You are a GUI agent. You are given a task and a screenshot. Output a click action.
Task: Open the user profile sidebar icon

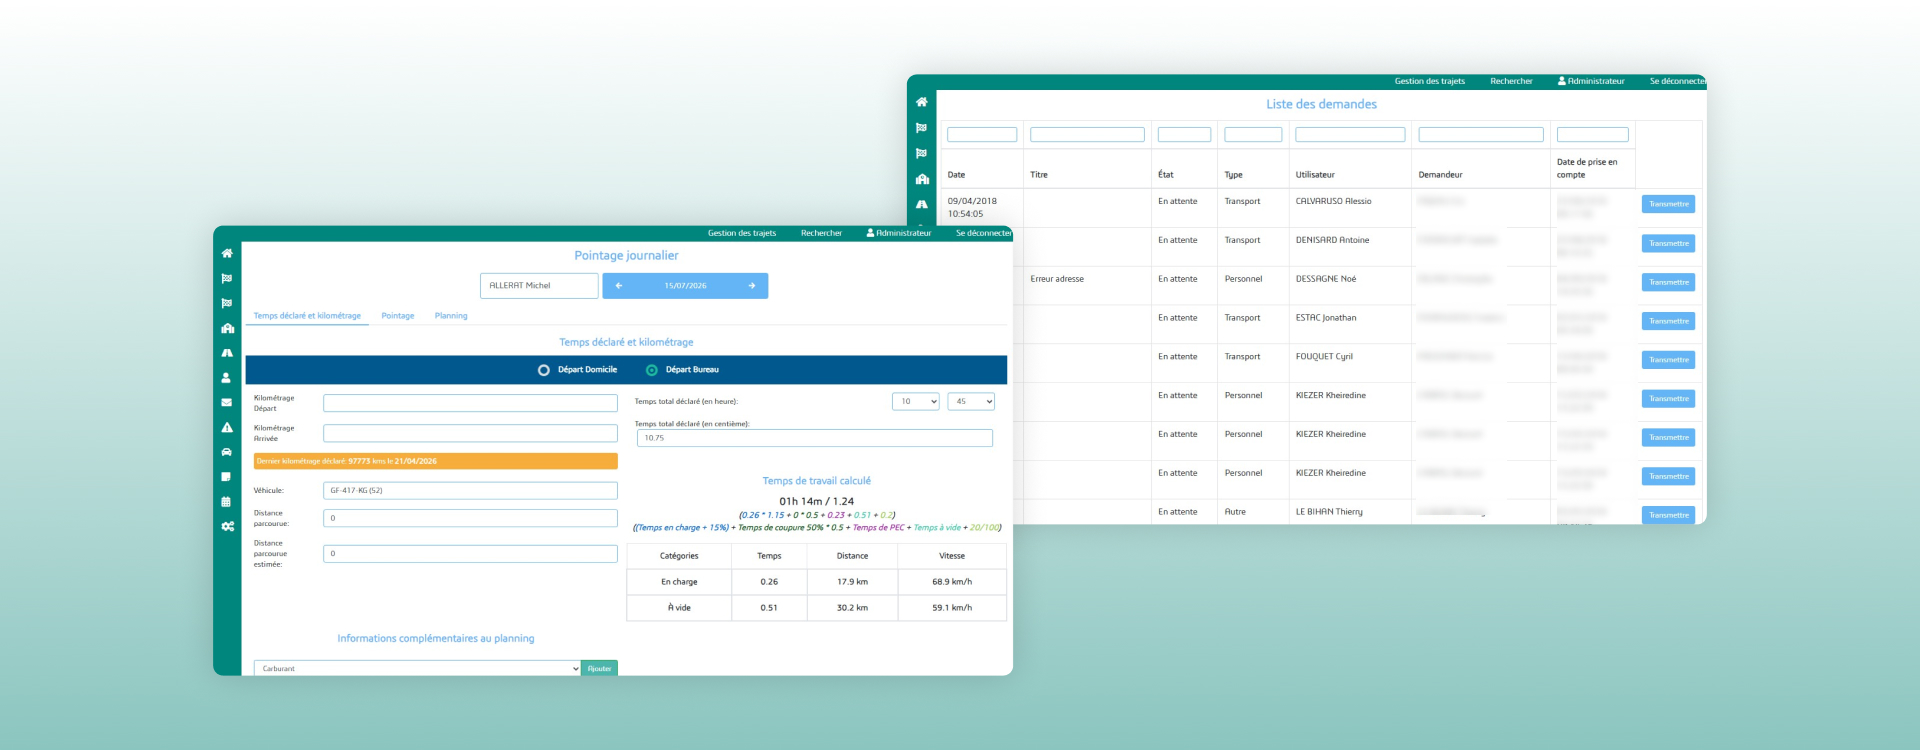point(226,378)
